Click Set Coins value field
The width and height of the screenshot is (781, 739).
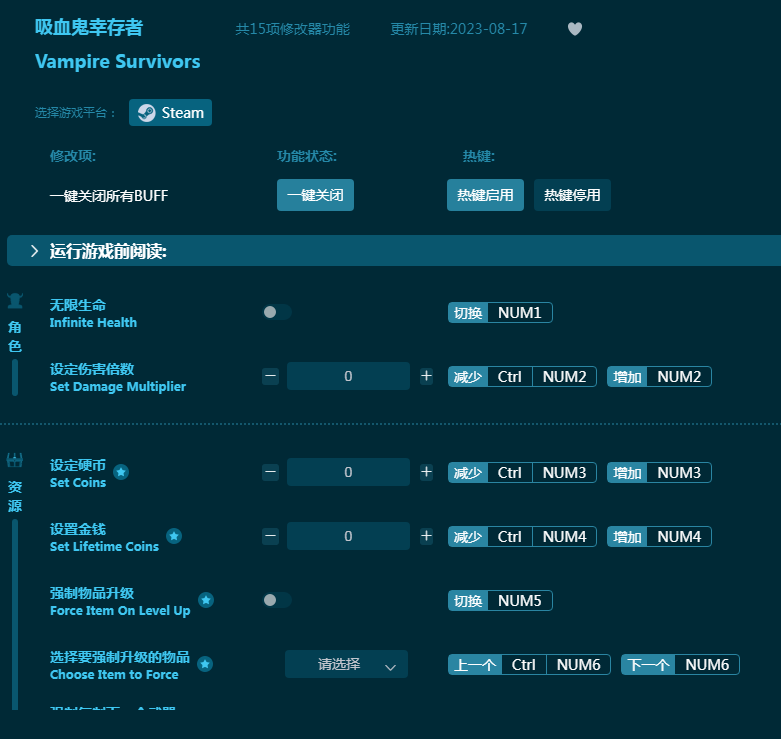[348, 472]
